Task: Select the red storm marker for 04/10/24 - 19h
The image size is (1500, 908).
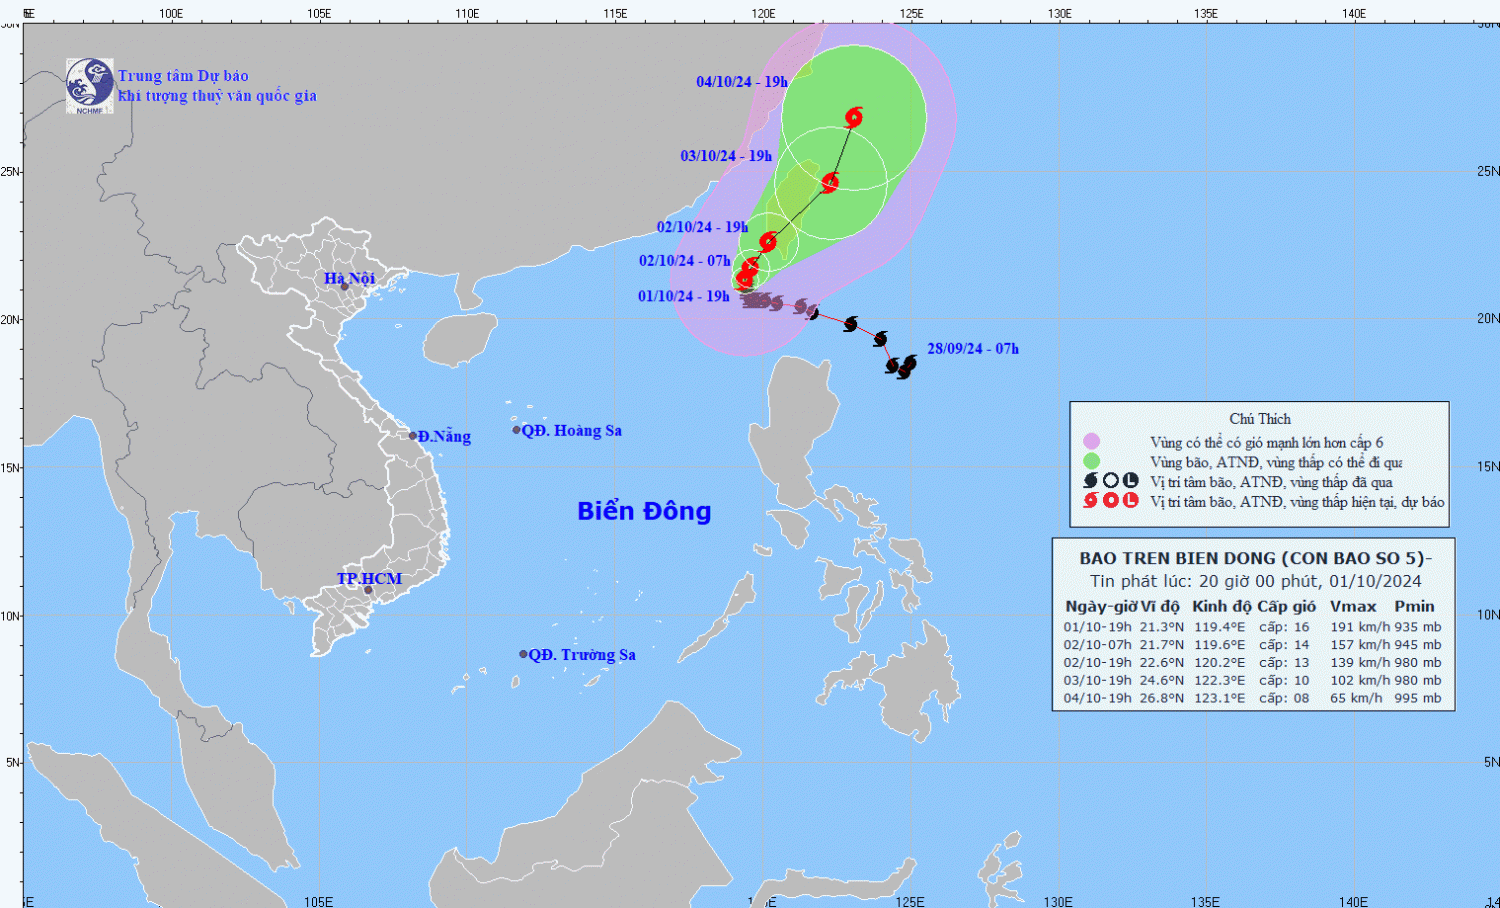Action: pos(853,117)
